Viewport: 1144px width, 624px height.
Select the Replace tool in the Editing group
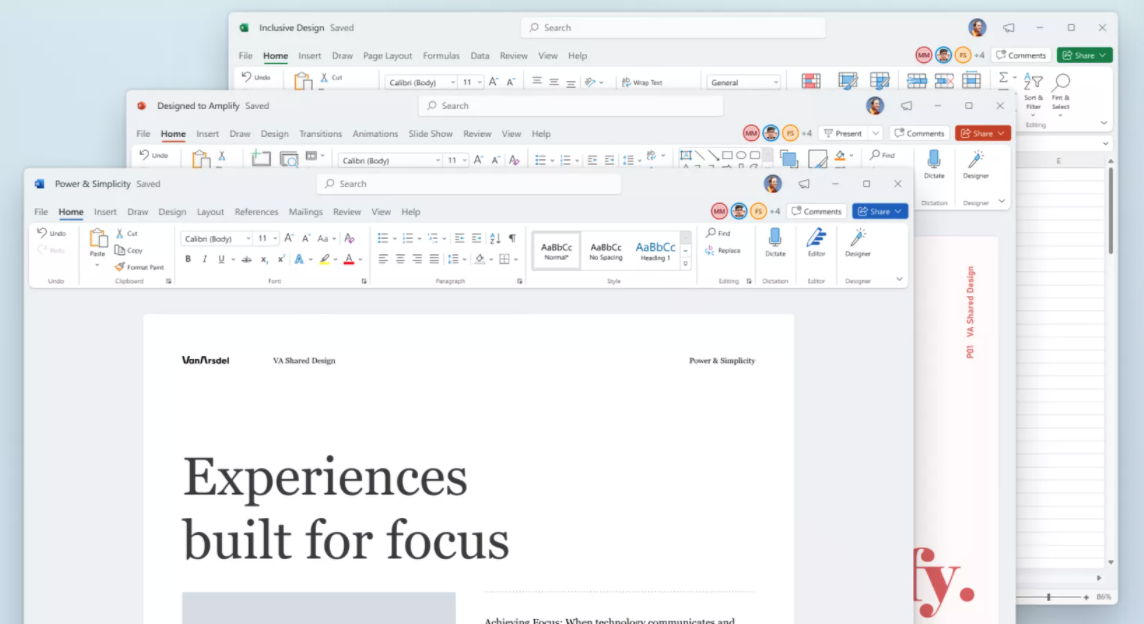coord(727,249)
